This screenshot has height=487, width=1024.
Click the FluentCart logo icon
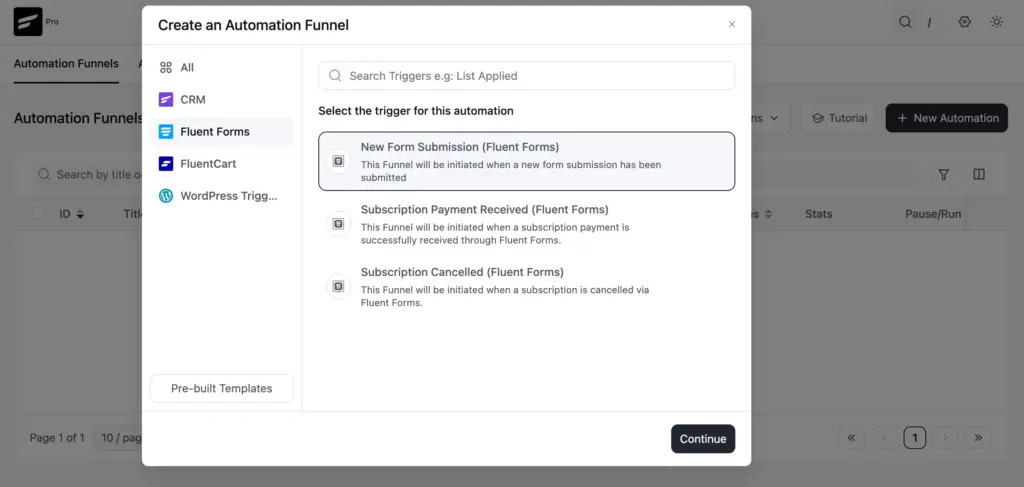(x=166, y=163)
